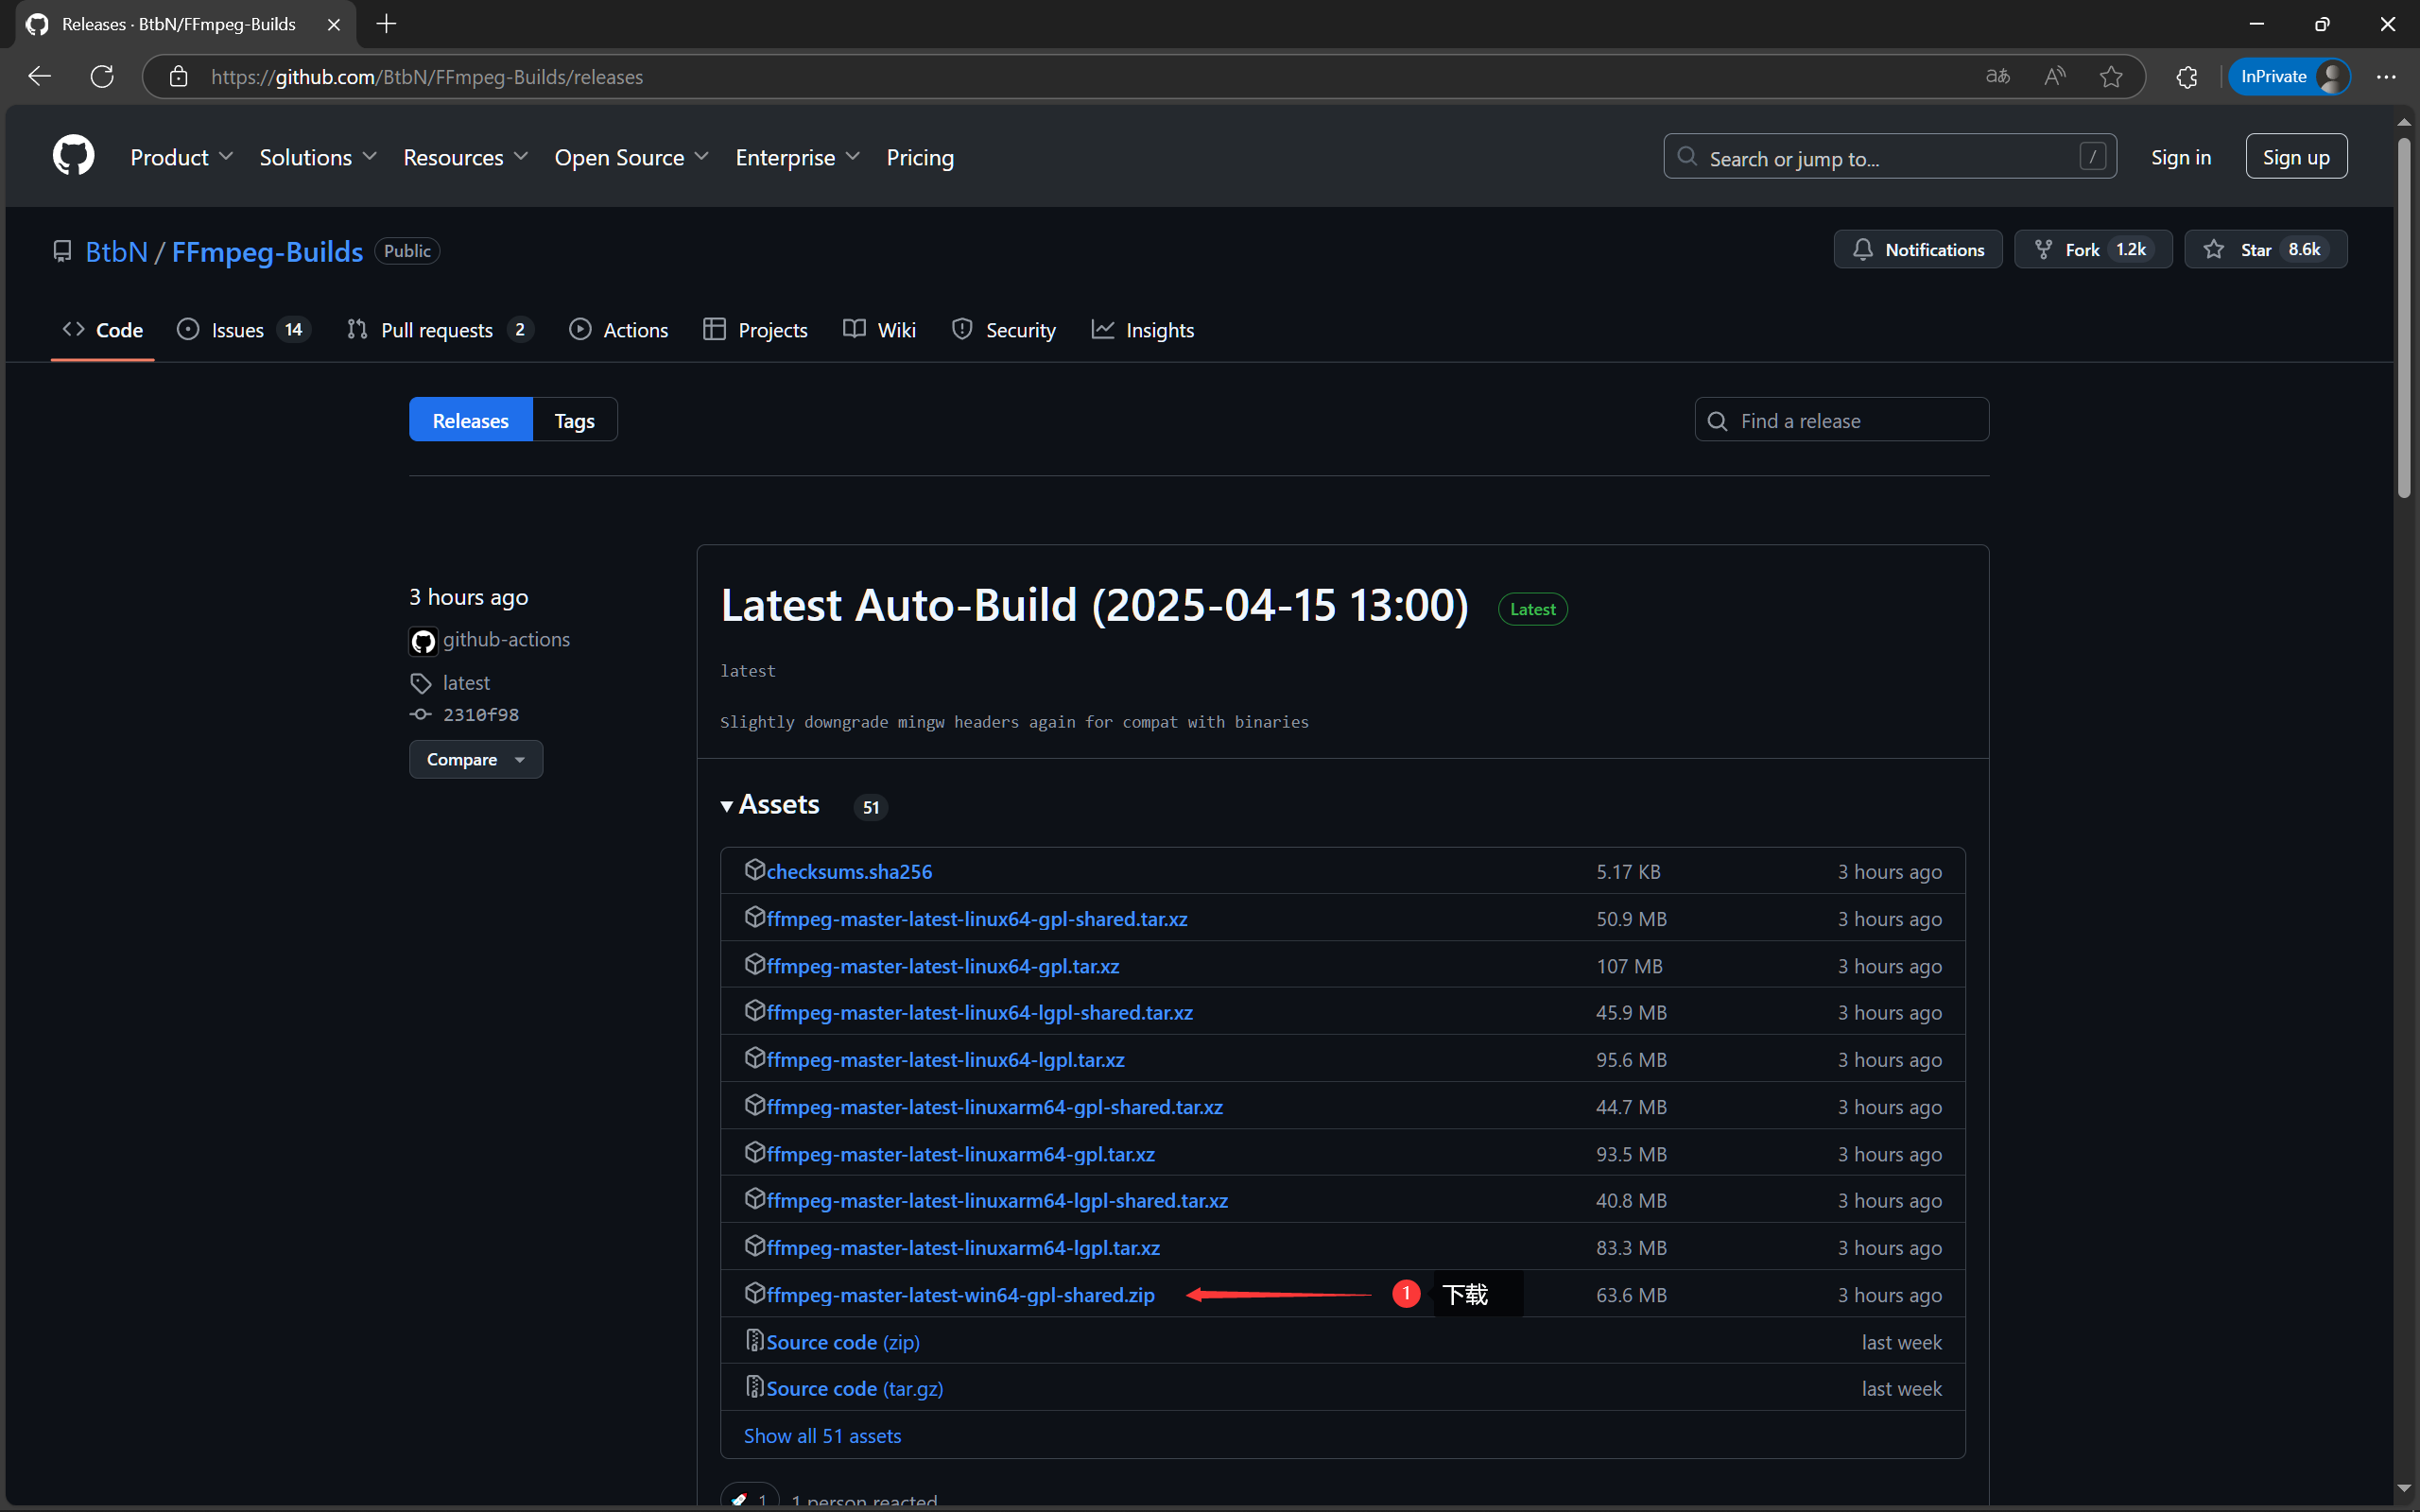The width and height of the screenshot is (2420, 1512).
Task: Click the github-actions avatar icon
Action: 423,641
